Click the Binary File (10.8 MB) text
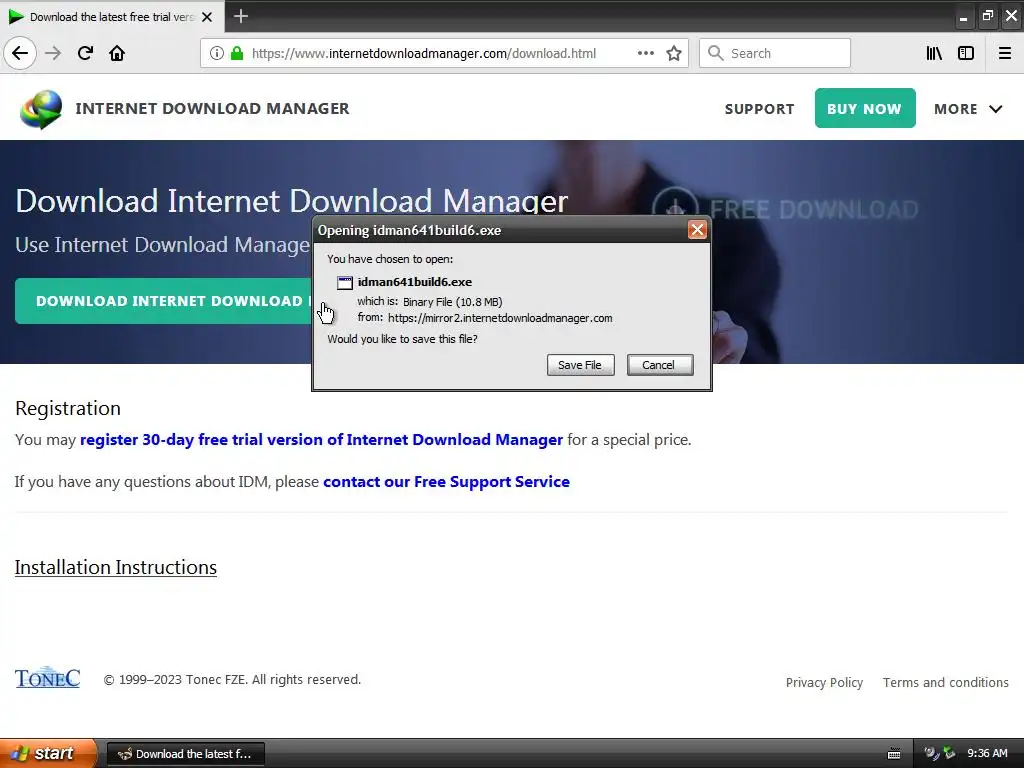Screen dimensions: 1024x768 [x=453, y=302]
